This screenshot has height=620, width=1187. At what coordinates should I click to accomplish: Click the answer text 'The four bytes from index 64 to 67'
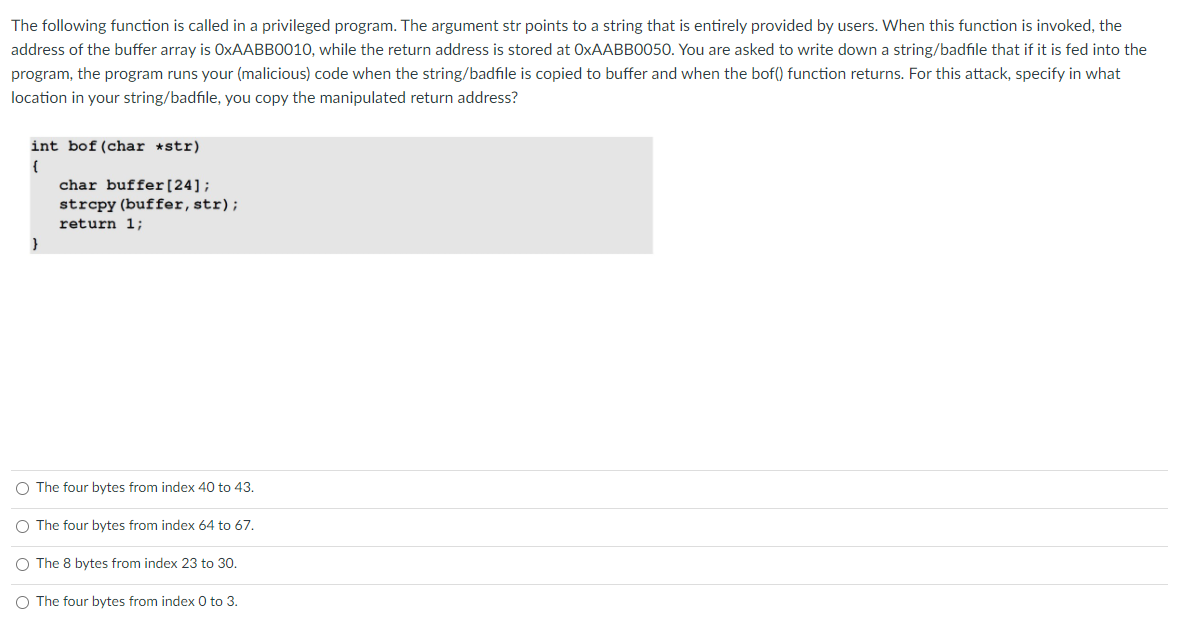144,525
